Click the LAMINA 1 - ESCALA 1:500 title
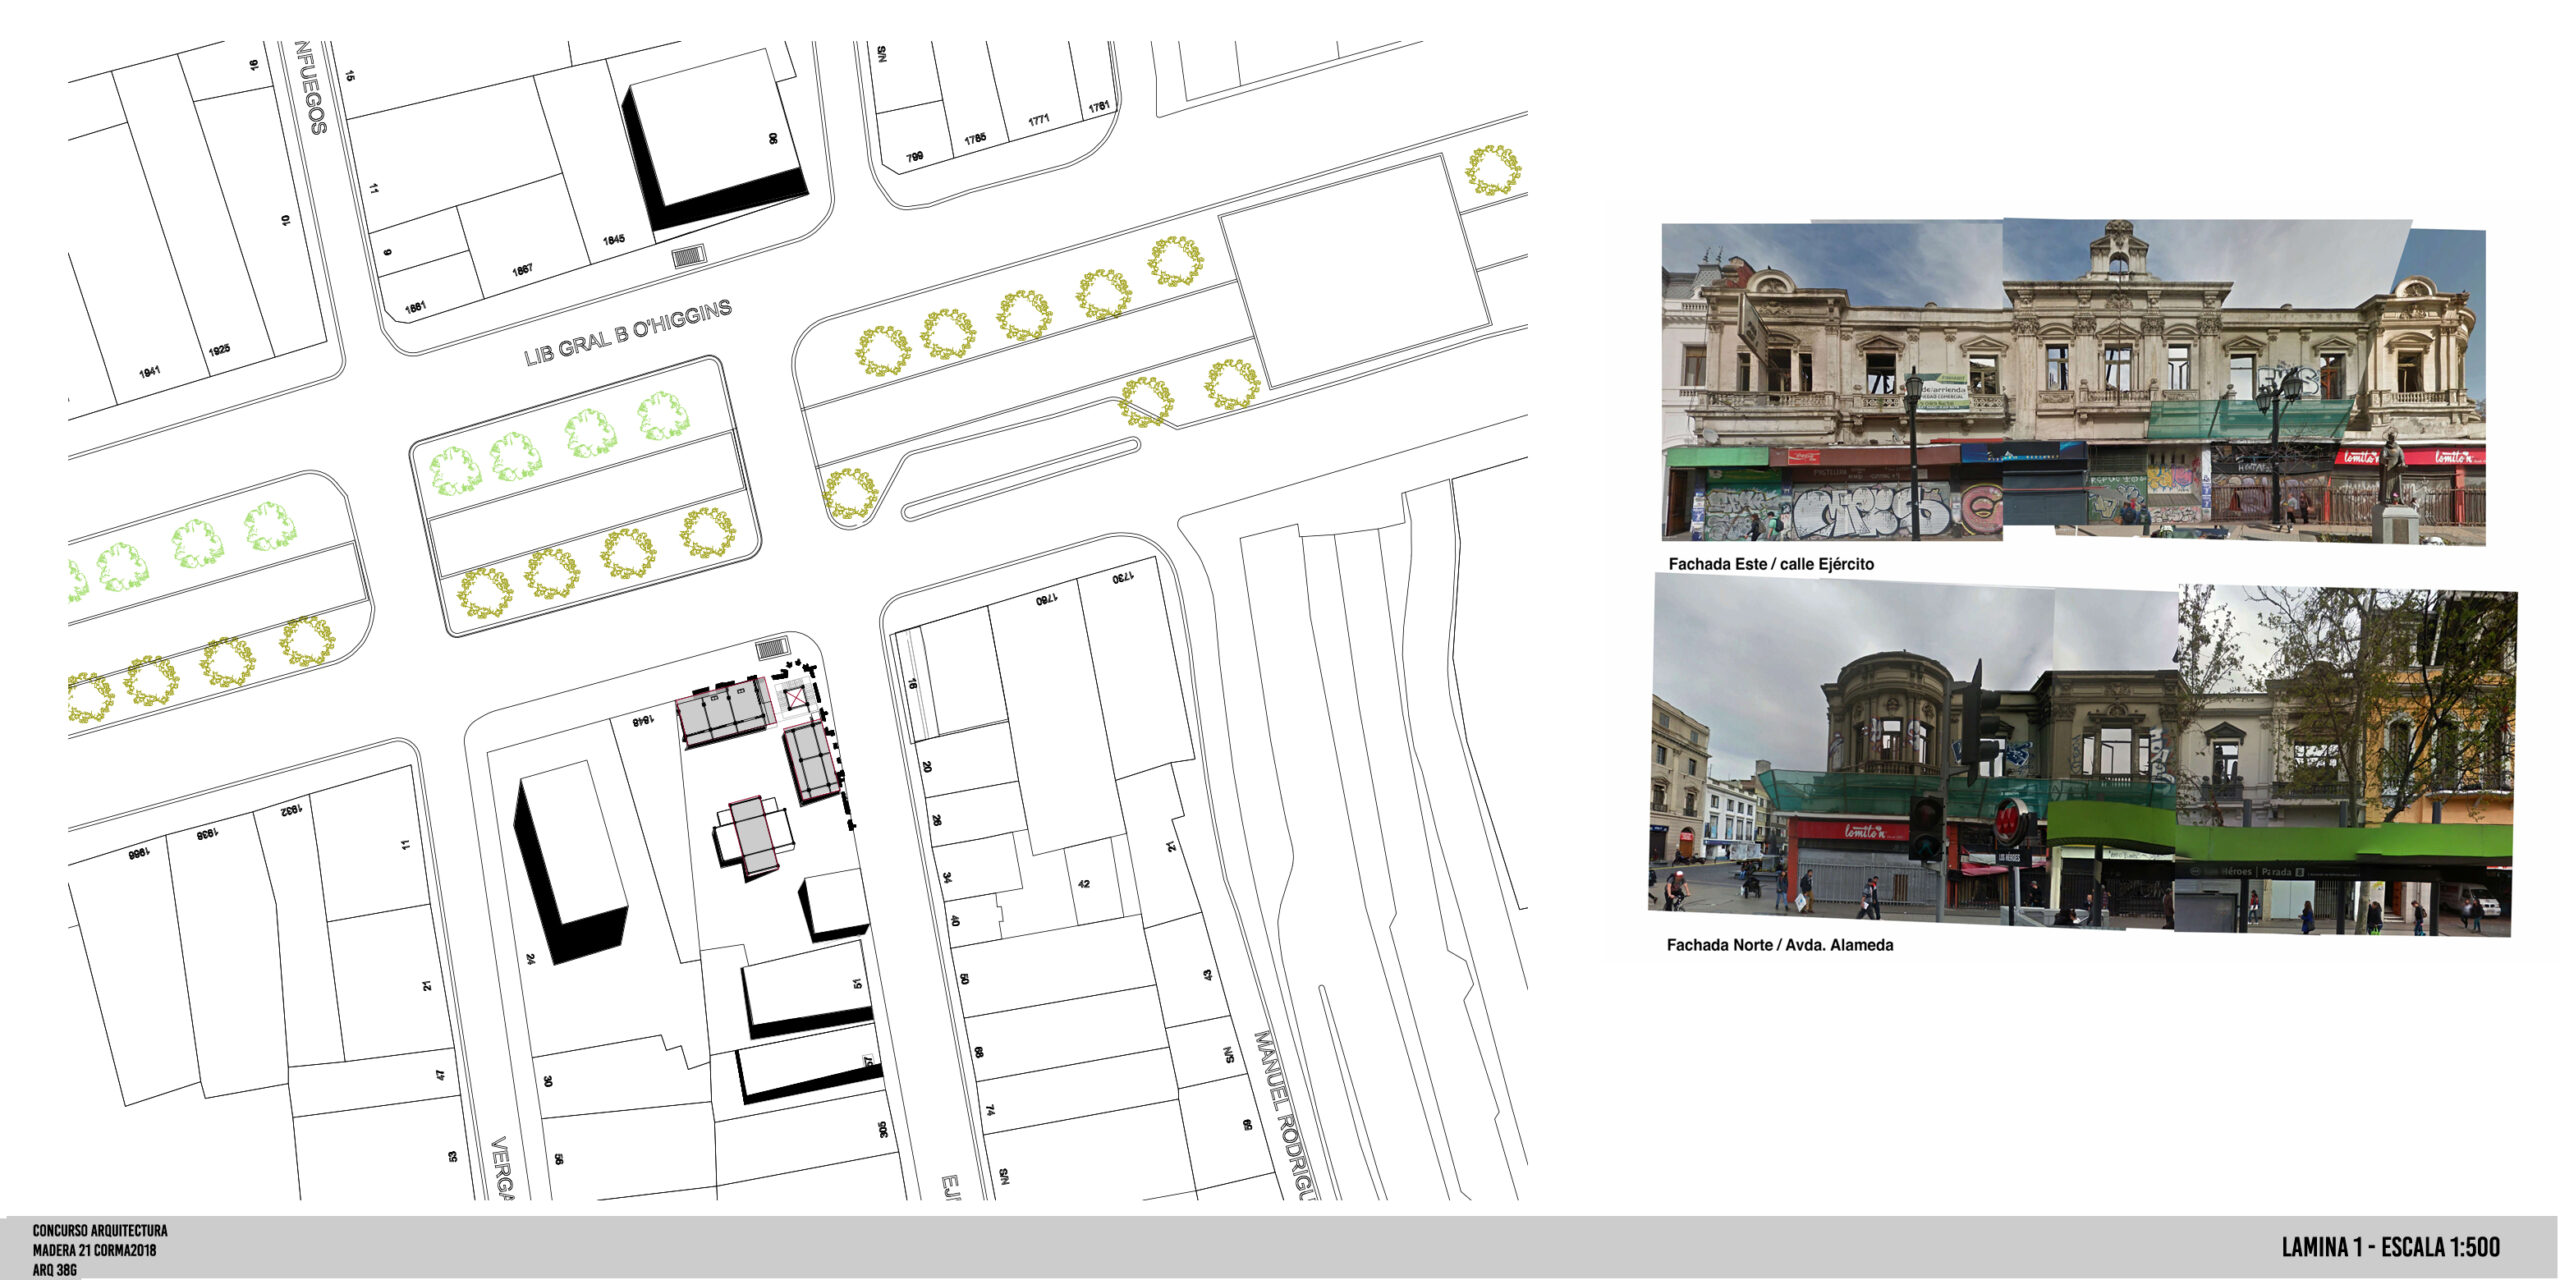Viewport: 2560px width, 1280px height. tap(2390, 1247)
